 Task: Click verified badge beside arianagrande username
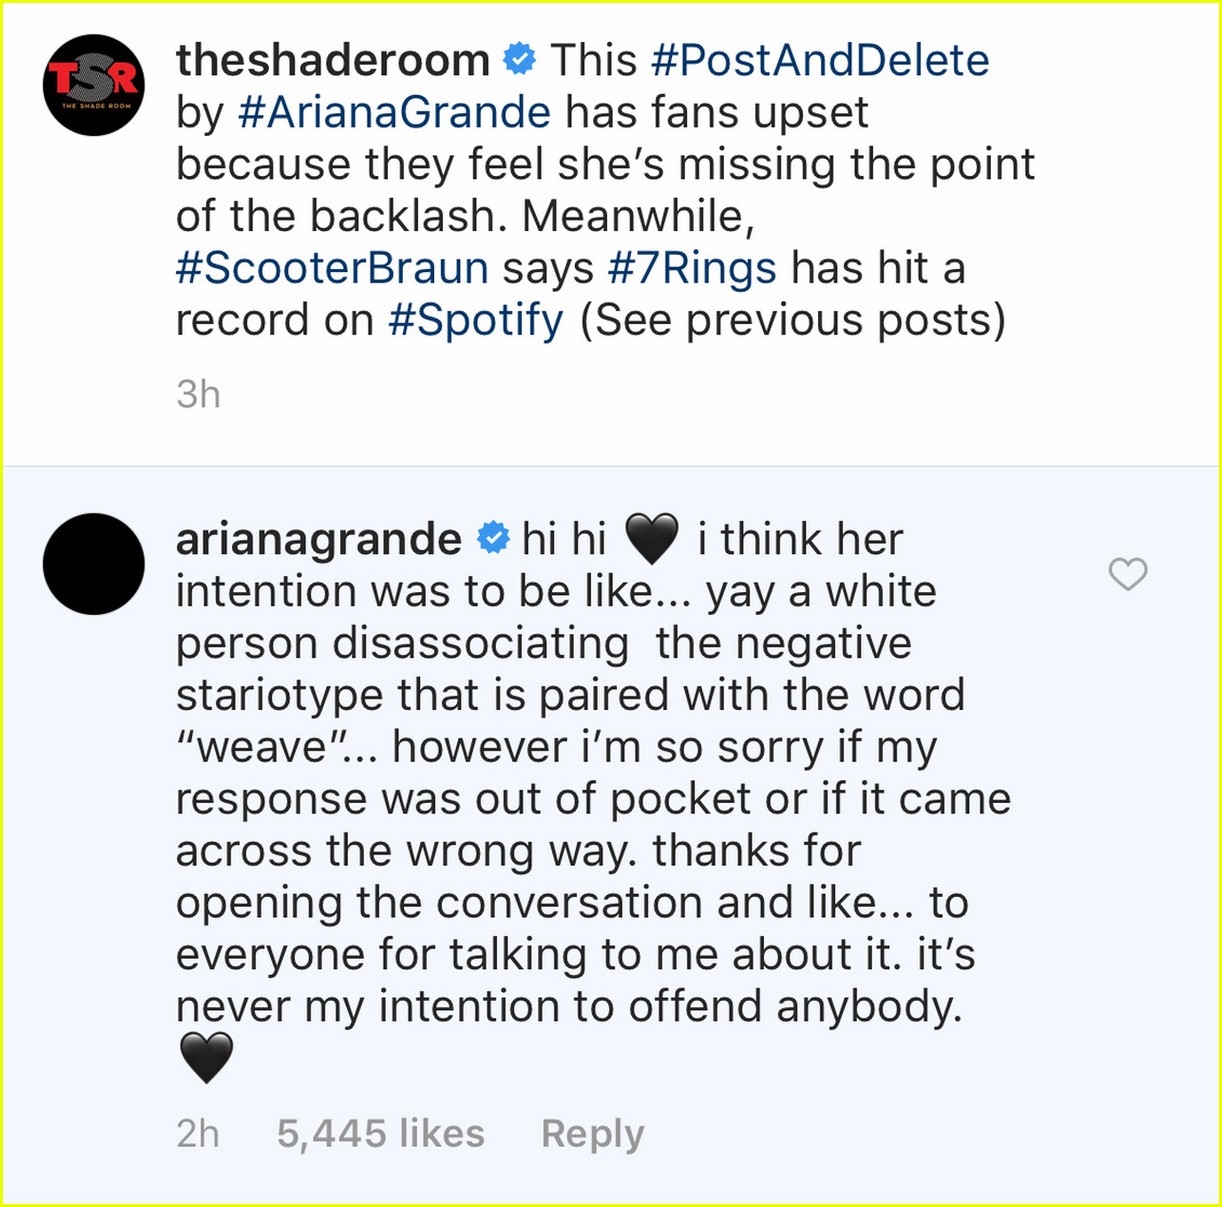(491, 539)
